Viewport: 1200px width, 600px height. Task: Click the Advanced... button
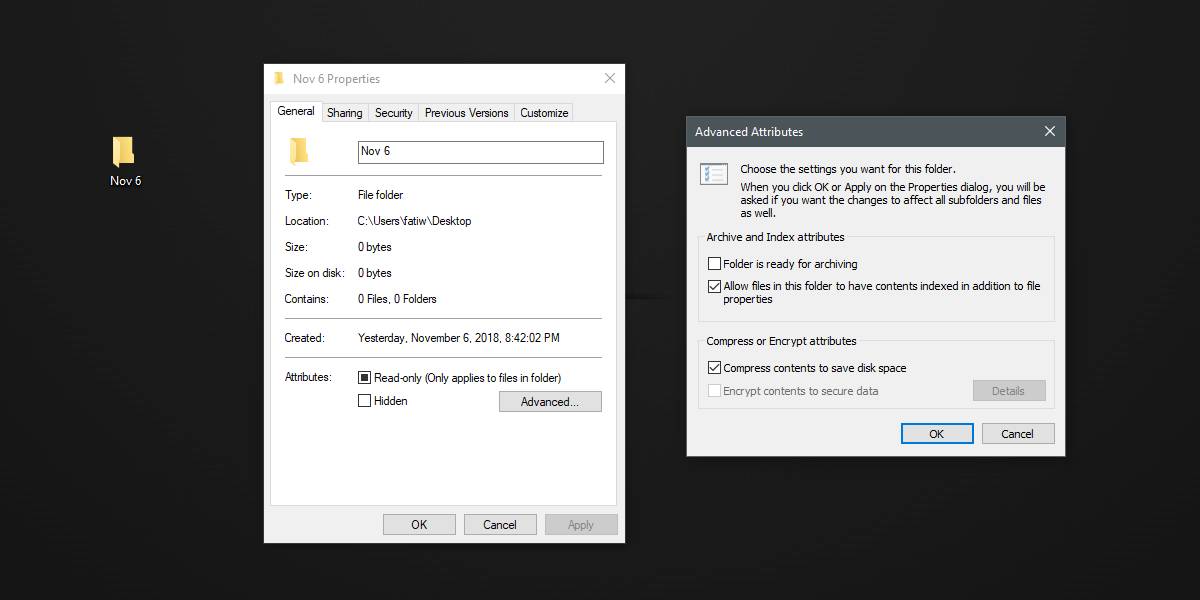[550, 402]
